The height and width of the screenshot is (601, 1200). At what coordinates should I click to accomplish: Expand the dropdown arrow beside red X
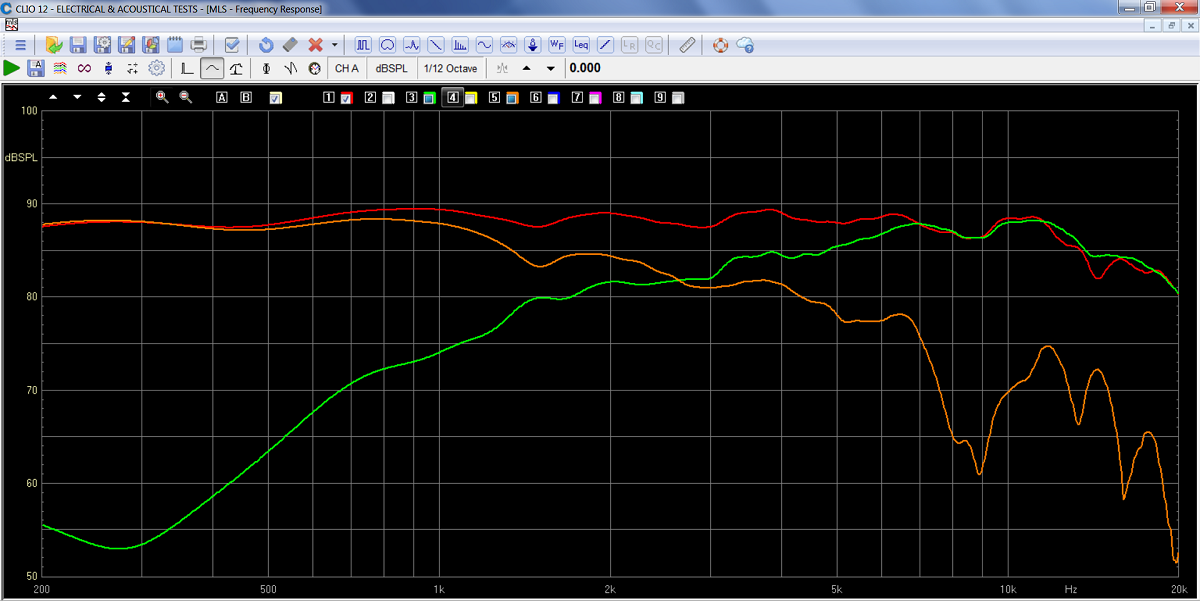[334, 45]
